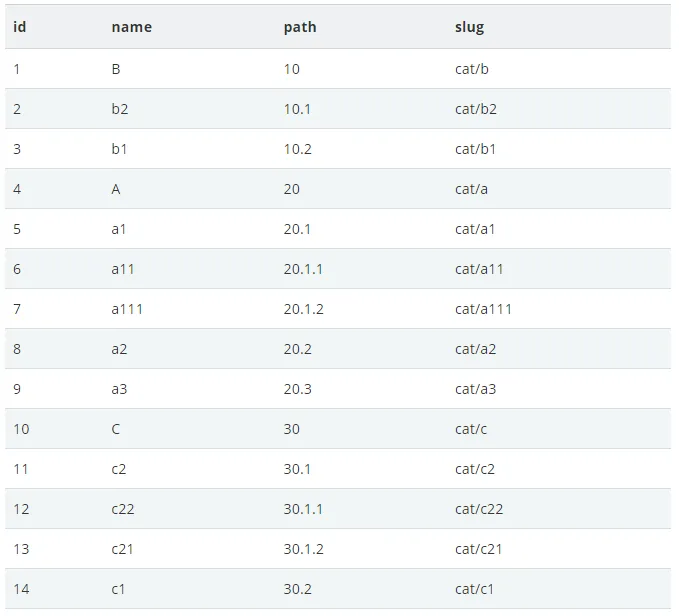Click the path cell '20.1.1'

[303, 269]
